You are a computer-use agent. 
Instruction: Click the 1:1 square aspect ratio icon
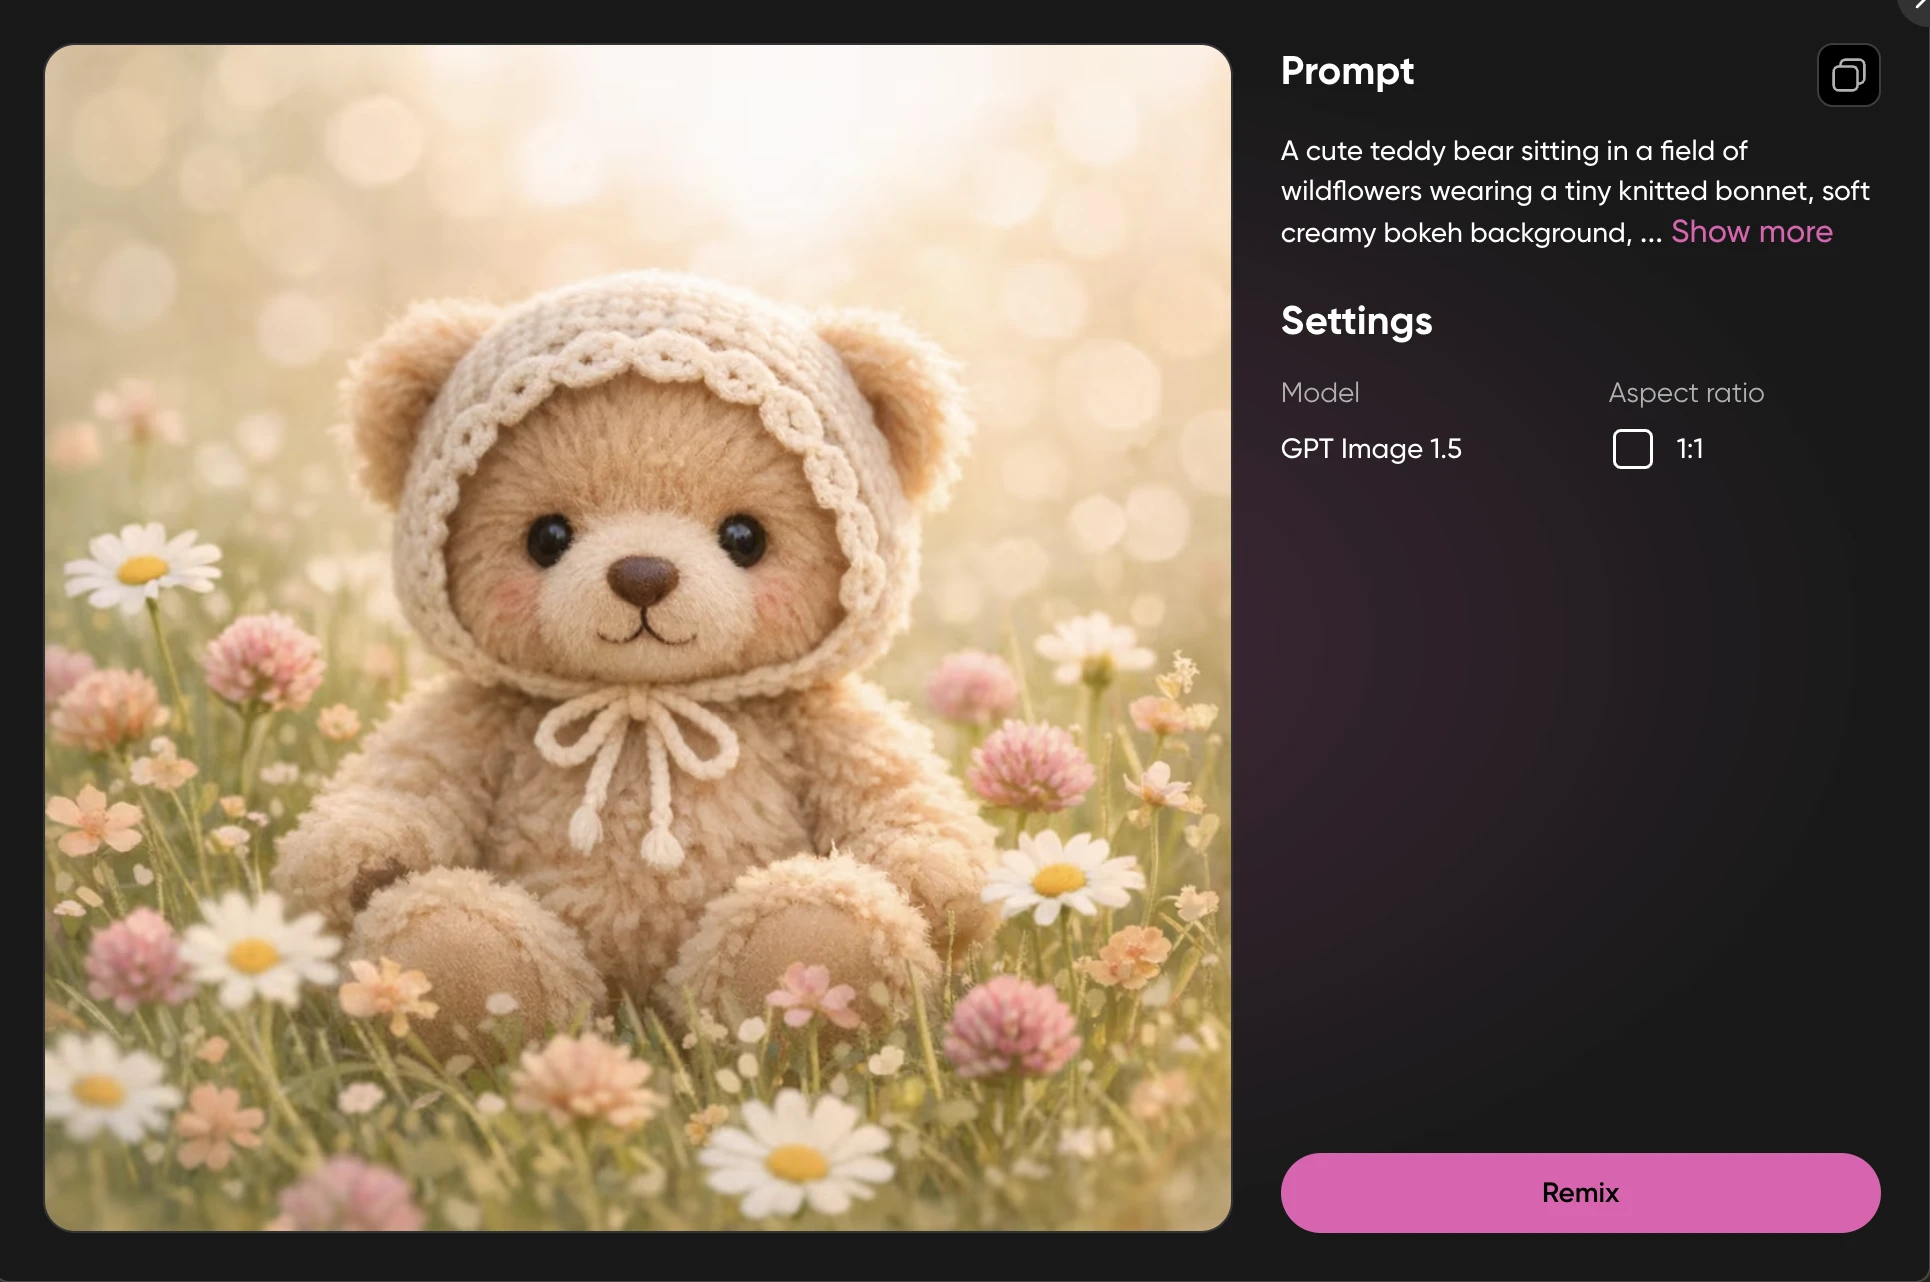(1632, 449)
